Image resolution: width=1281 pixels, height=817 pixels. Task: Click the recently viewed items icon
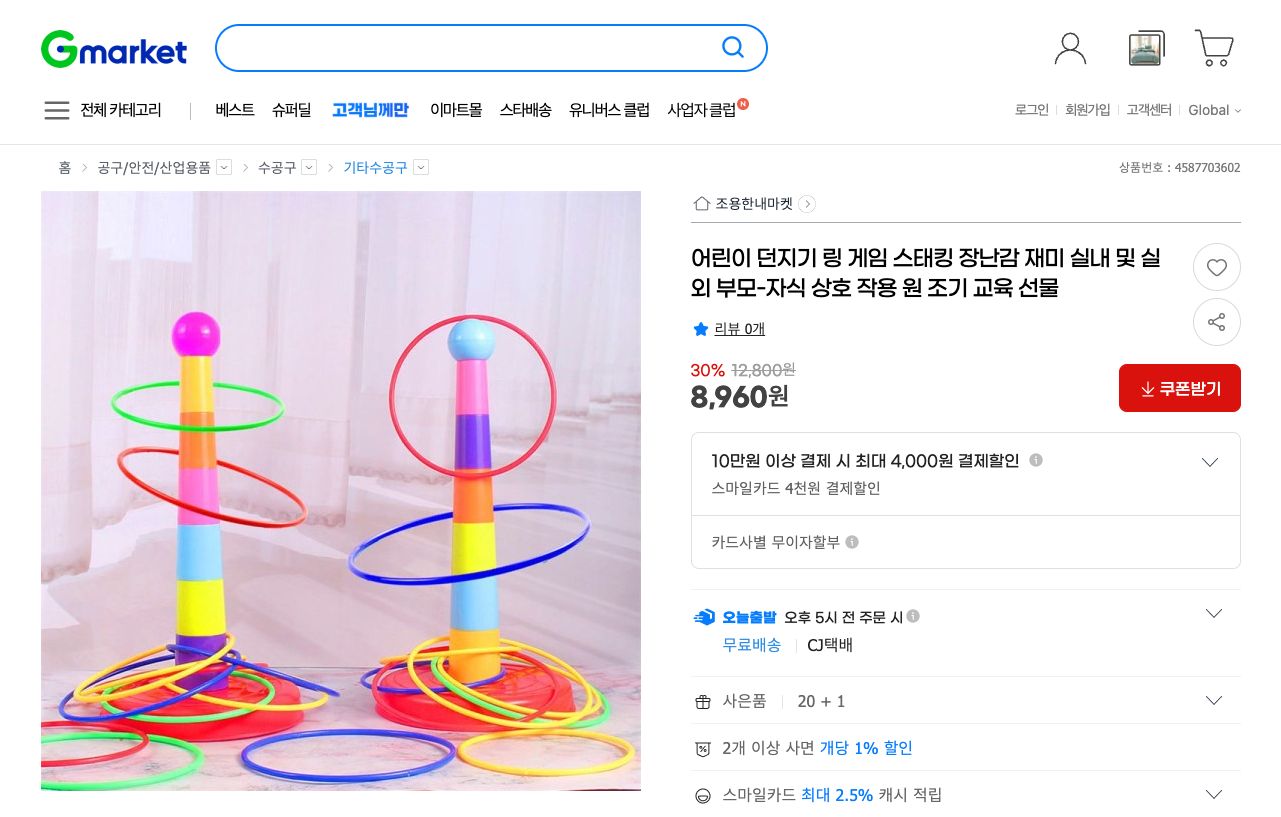[x=1144, y=46]
